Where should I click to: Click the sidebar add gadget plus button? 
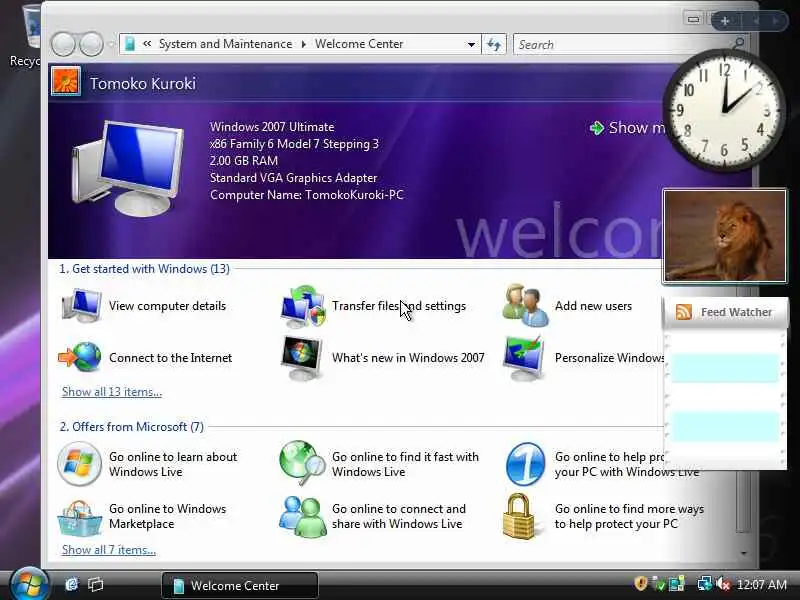tap(725, 21)
